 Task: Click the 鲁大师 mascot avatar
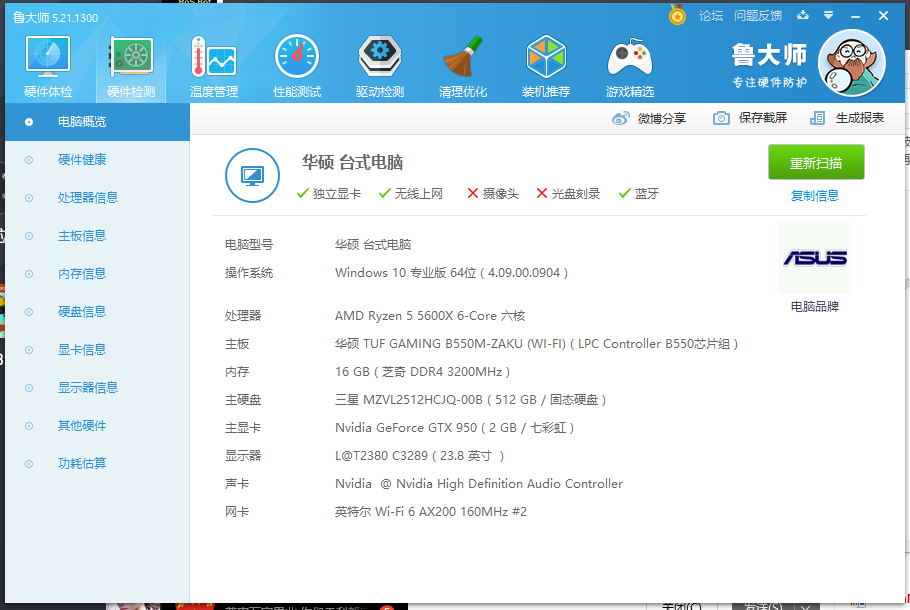coord(851,62)
